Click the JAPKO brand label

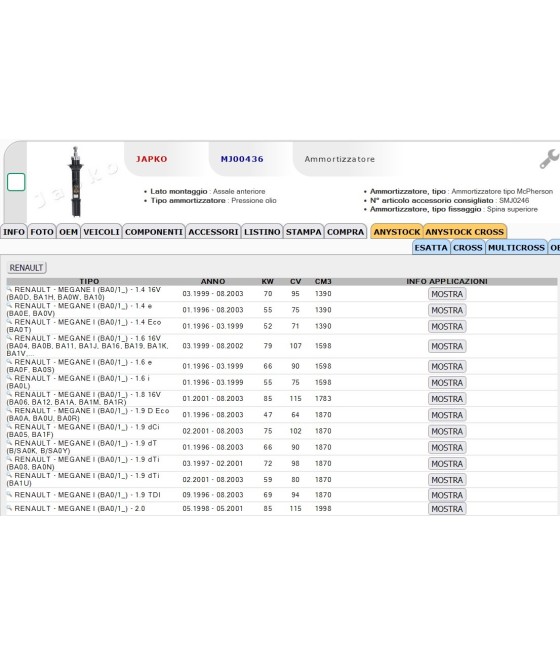pyautogui.click(x=151, y=159)
